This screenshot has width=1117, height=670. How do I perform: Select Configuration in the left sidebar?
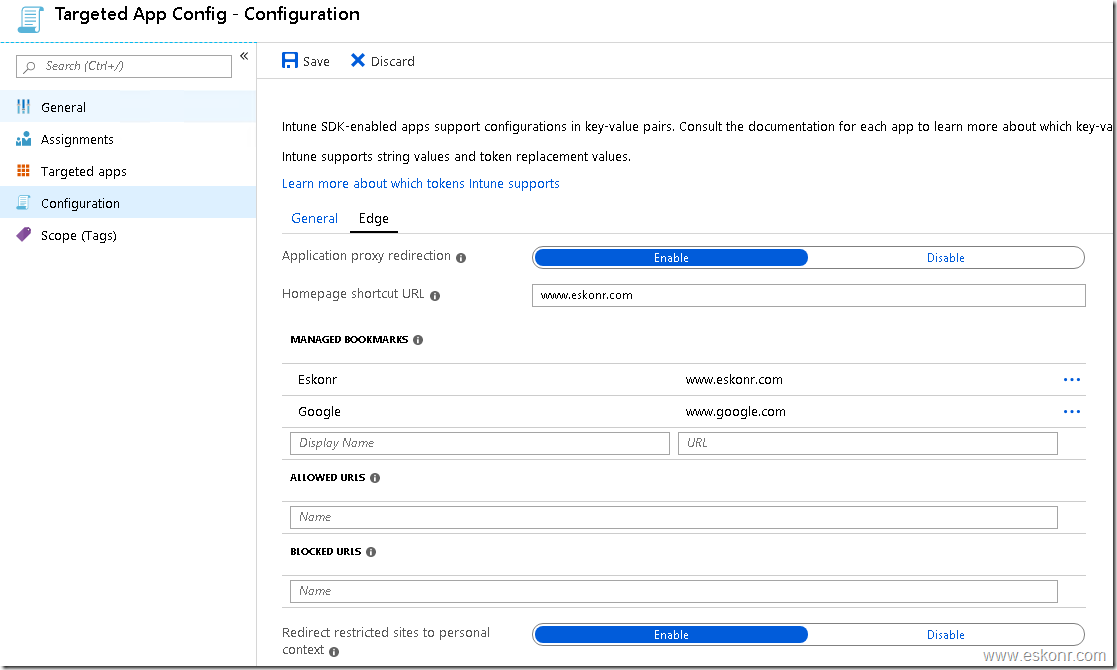(81, 203)
